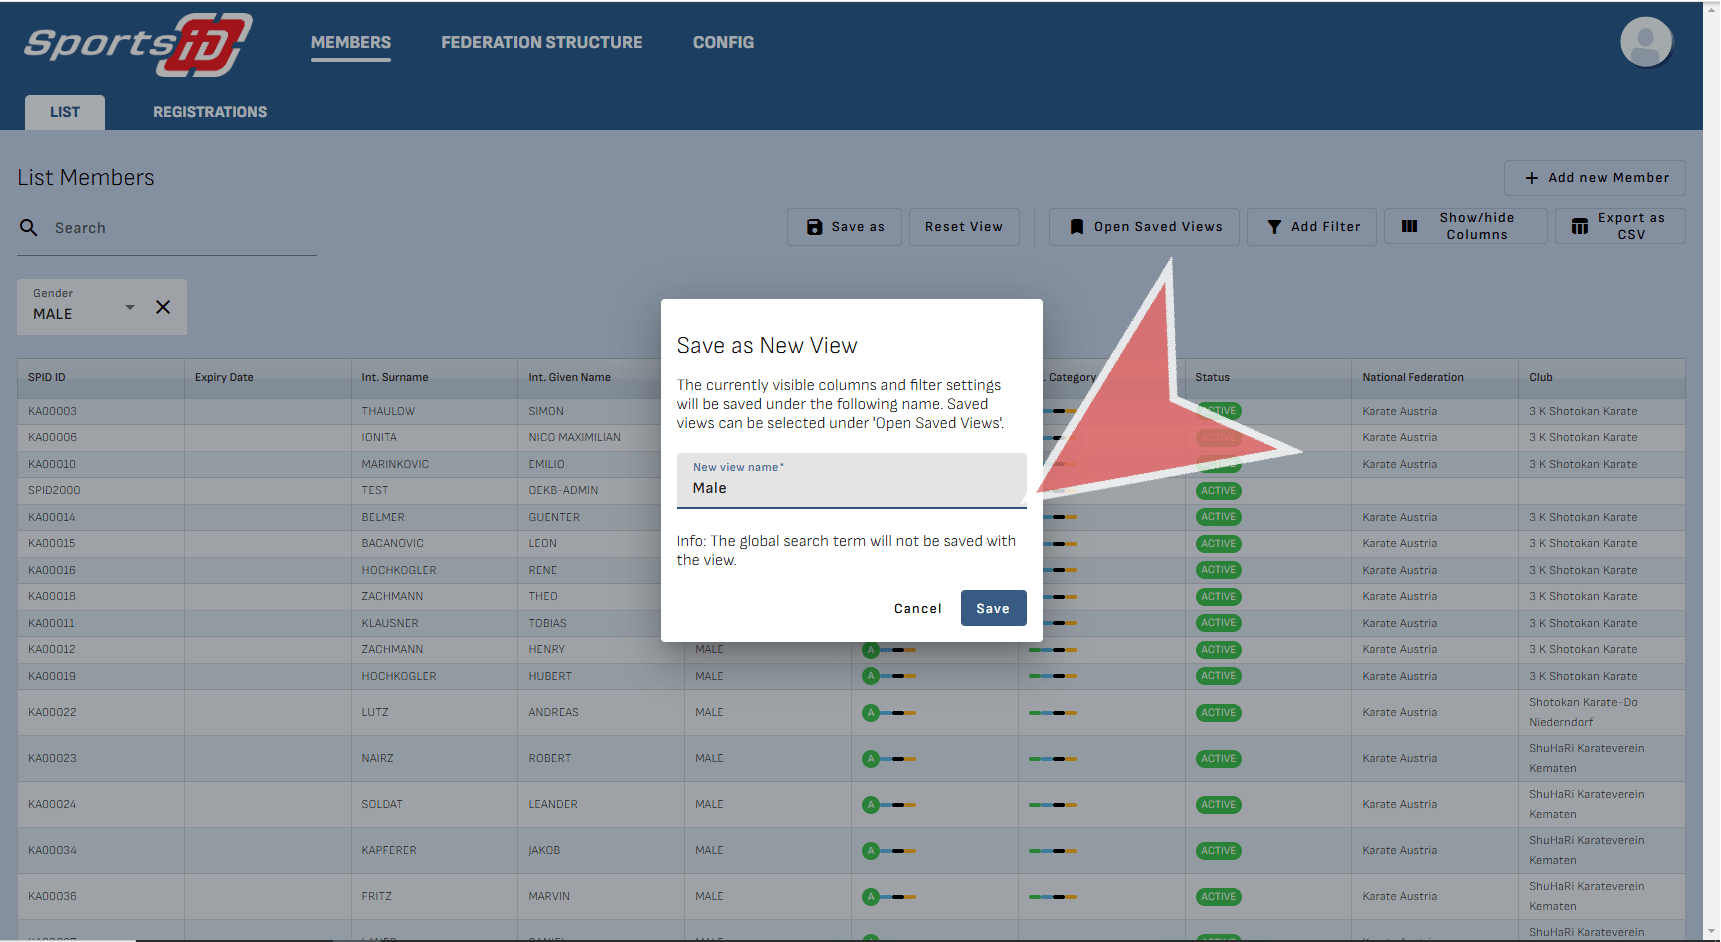Click the plus icon for Add new Member

tap(1531, 178)
